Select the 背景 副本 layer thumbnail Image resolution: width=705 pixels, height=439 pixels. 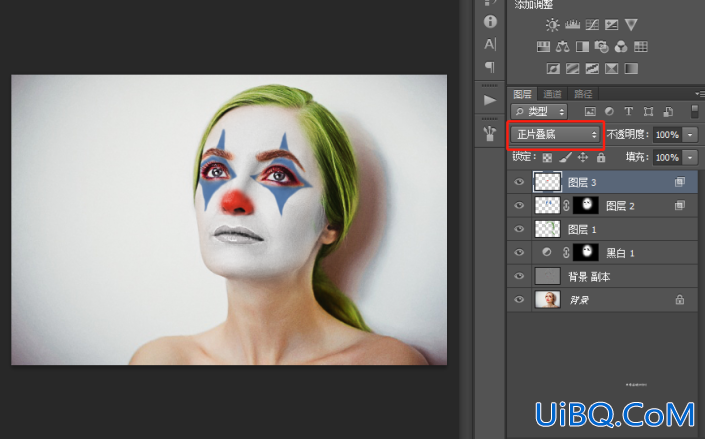(x=547, y=276)
